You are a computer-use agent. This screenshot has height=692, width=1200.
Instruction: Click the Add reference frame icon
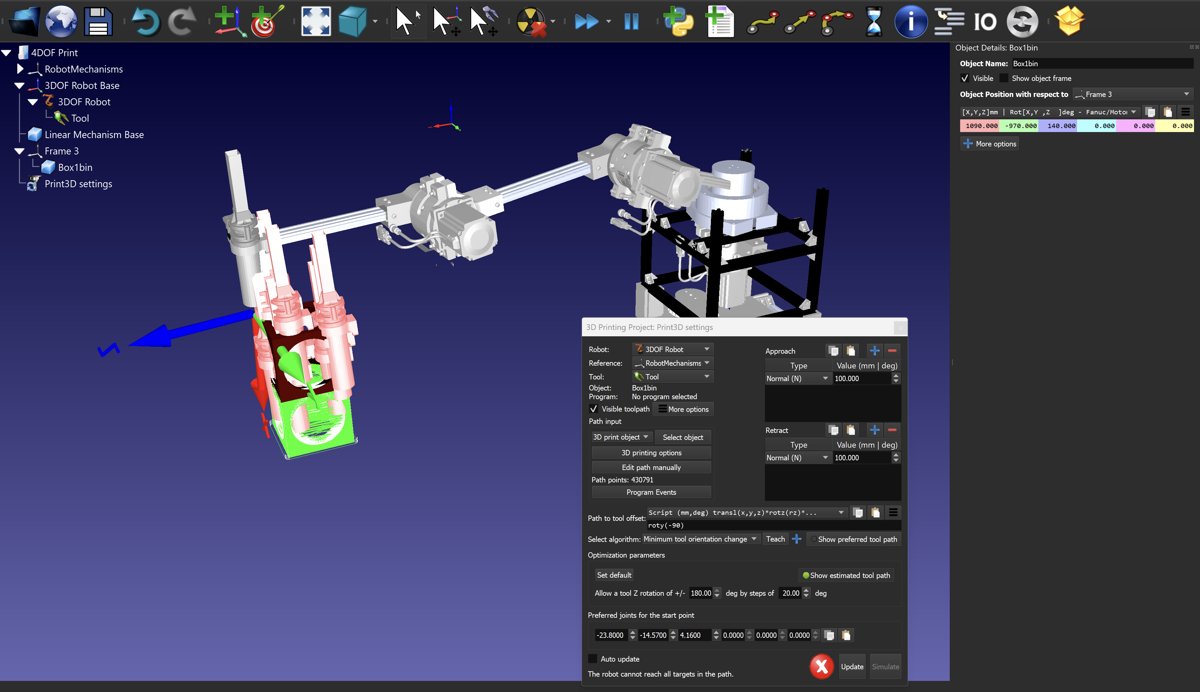[228, 21]
